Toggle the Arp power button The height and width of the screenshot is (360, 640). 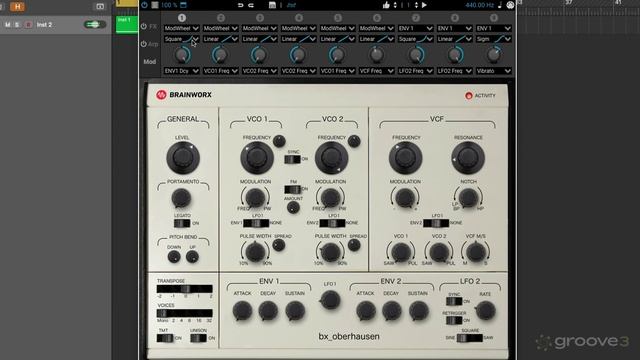tap(144, 44)
